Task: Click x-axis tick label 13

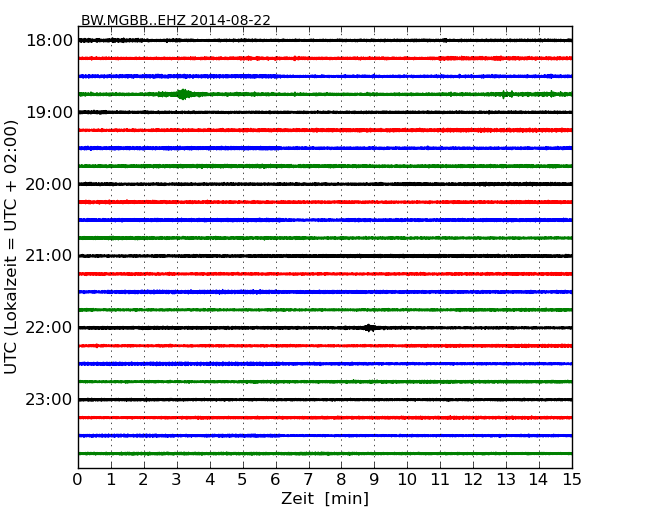Action: pyautogui.click(x=506, y=480)
